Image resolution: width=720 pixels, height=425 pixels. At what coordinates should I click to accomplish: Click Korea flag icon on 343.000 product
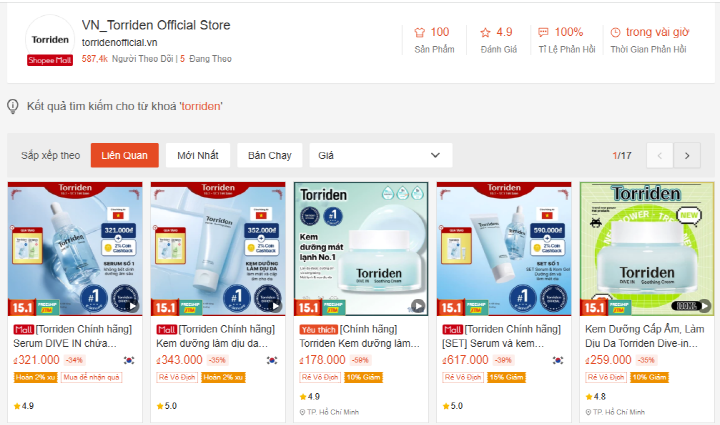coord(272,360)
